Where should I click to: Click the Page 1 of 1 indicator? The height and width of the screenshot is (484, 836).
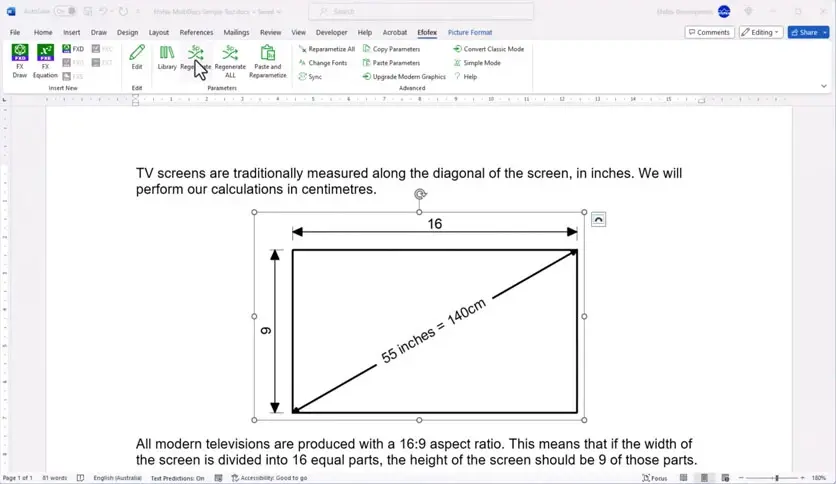(18, 478)
